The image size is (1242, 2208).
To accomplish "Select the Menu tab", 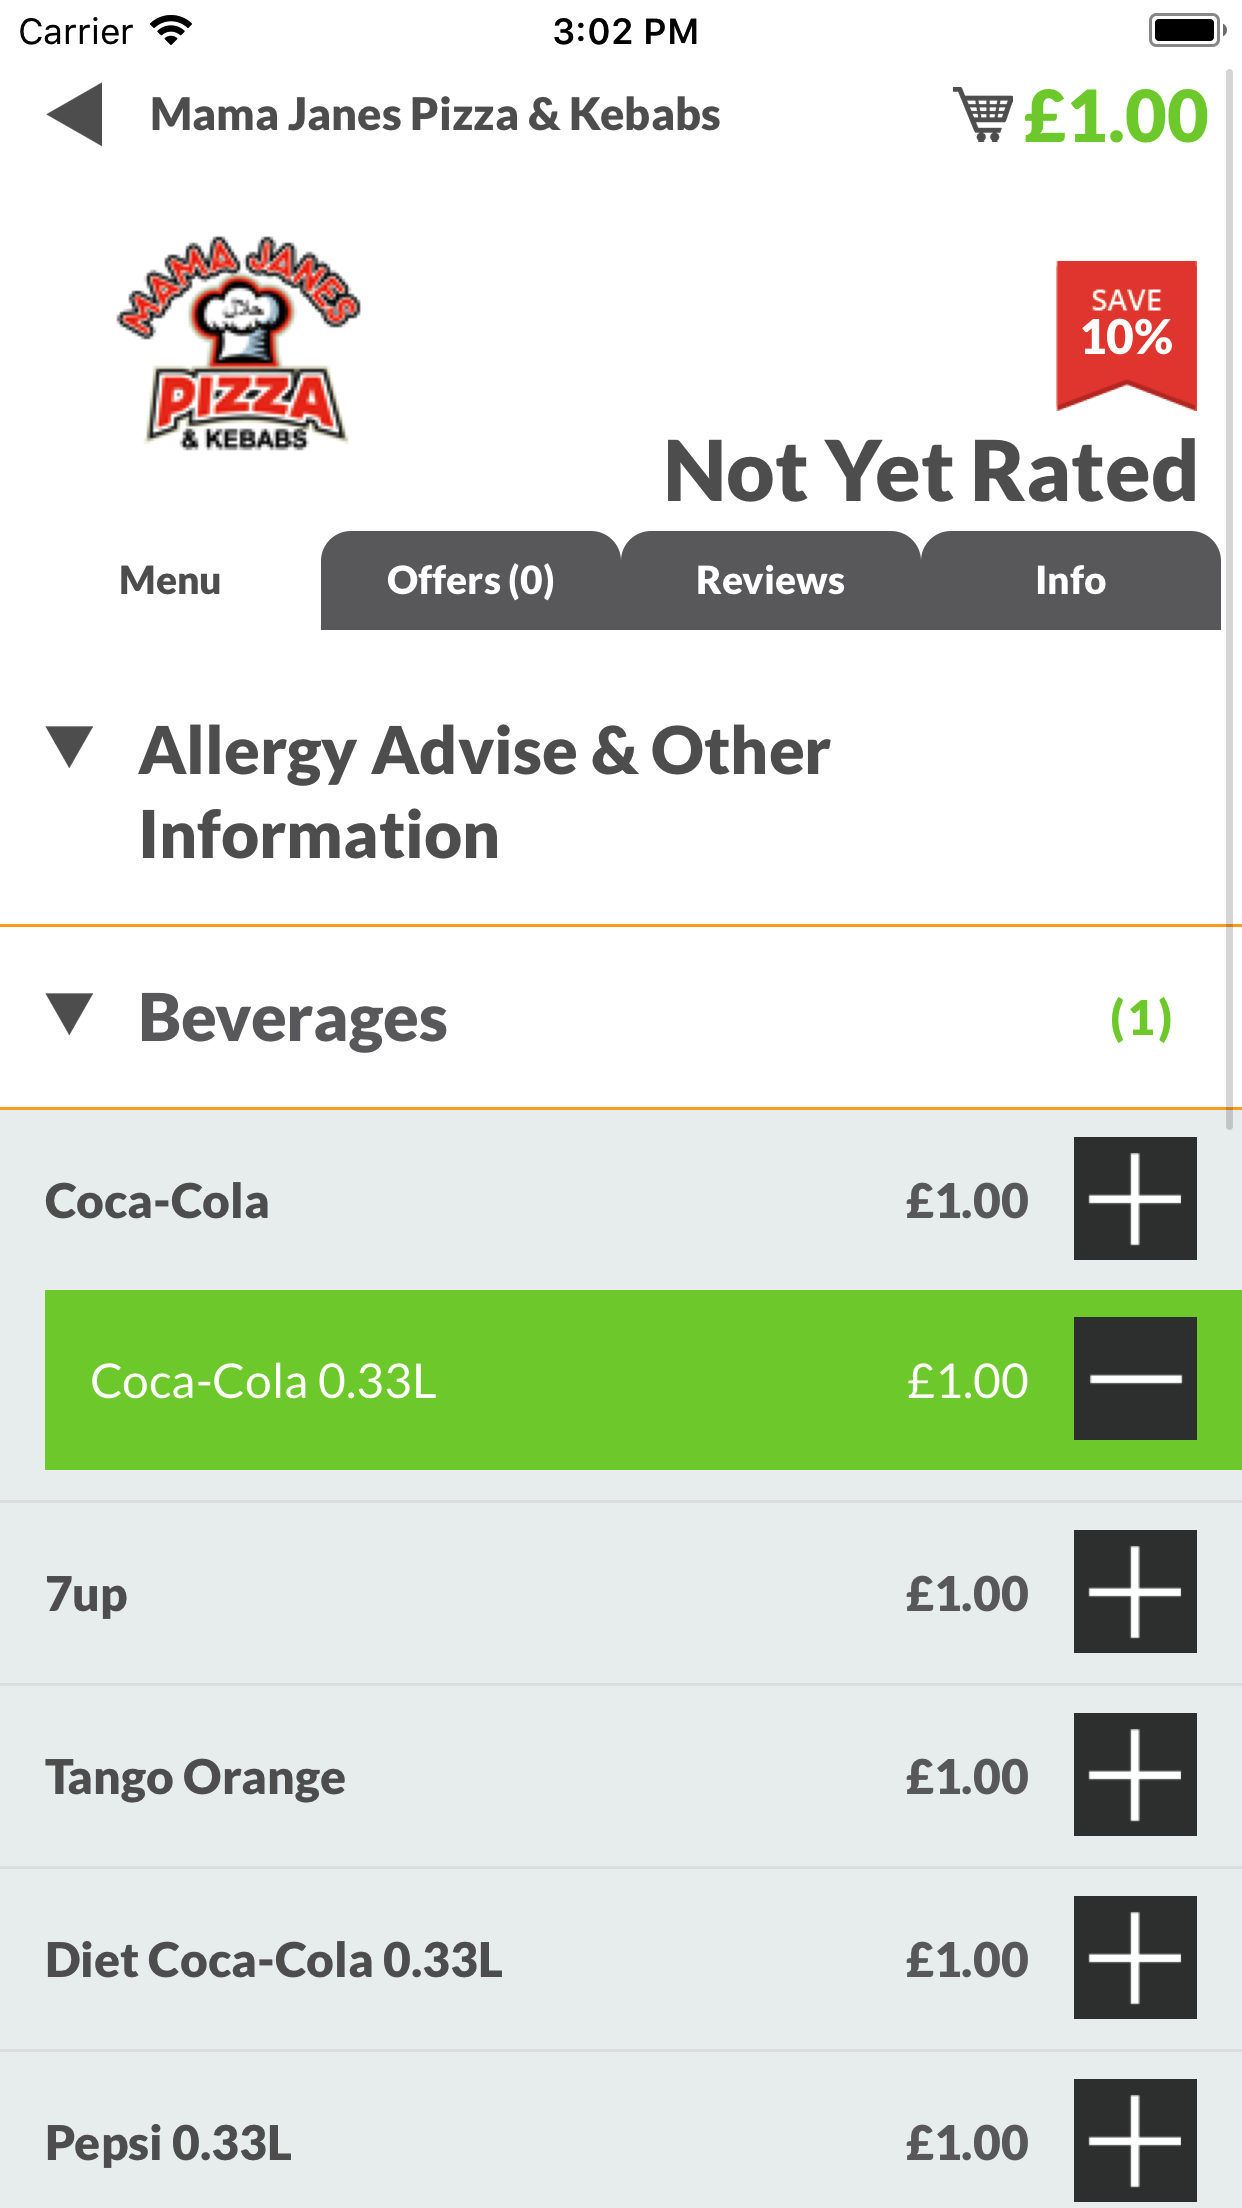I will click(170, 581).
